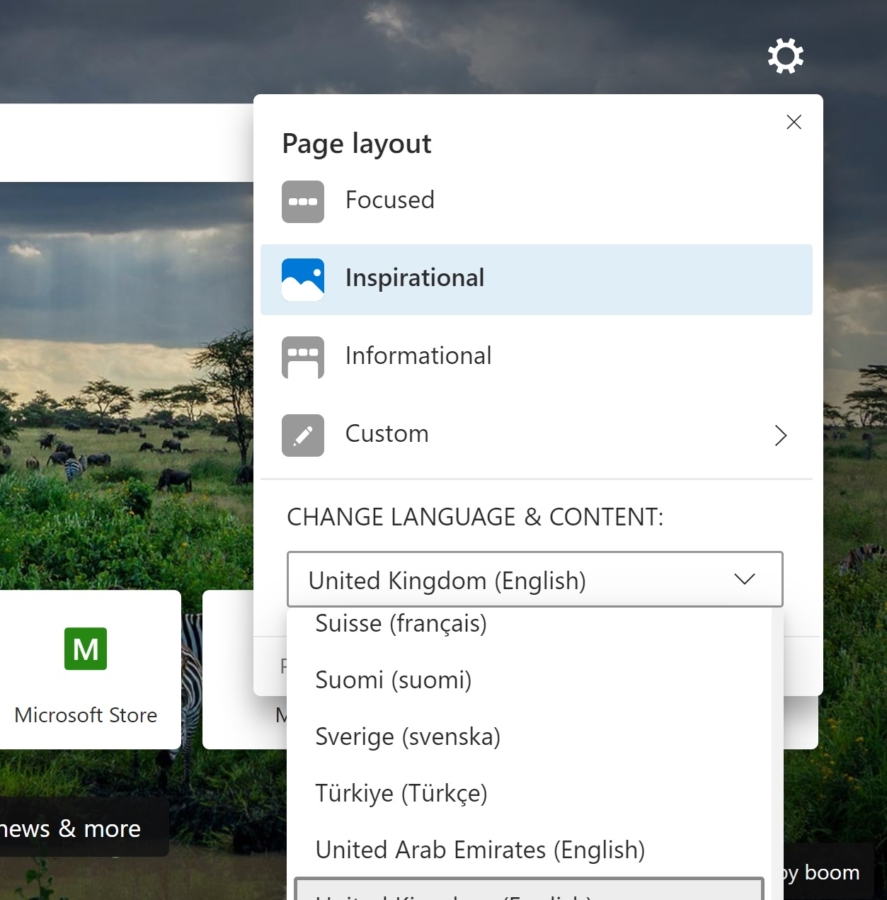The height and width of the screenshot is (900, 887).
Task: Pick United Arab Emirates (English) option
Action: [x=480, y=850]
